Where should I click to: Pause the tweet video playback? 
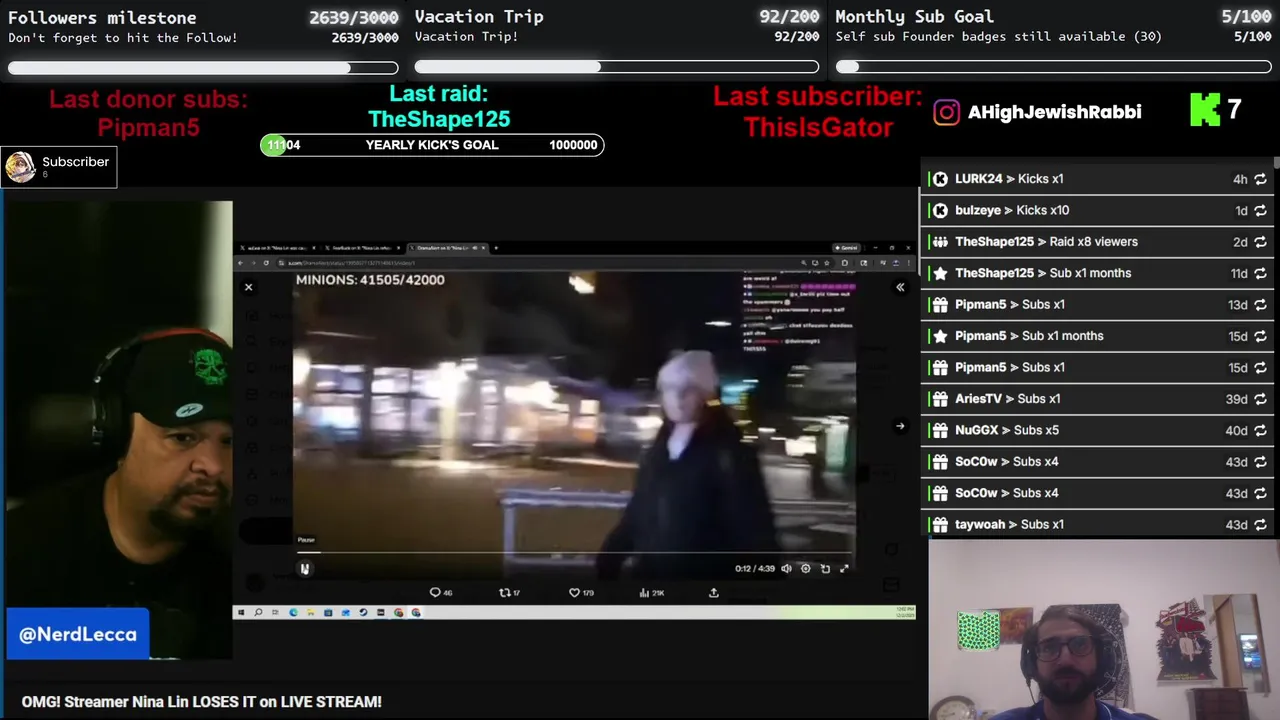point(305,569)
